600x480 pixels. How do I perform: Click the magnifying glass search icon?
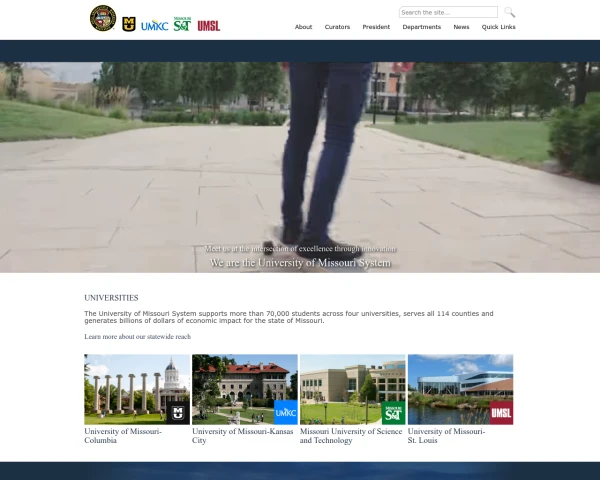tap(509, 12)
